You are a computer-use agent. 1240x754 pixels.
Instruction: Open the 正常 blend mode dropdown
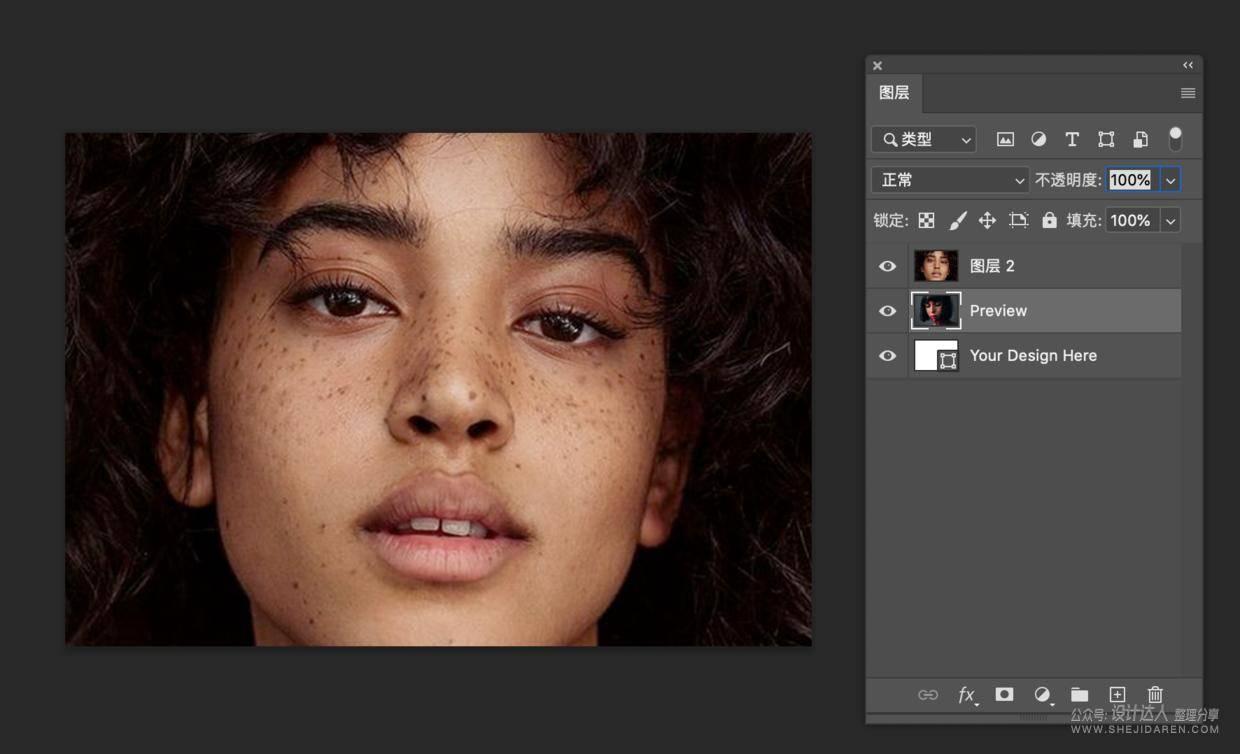pos(950,180)
